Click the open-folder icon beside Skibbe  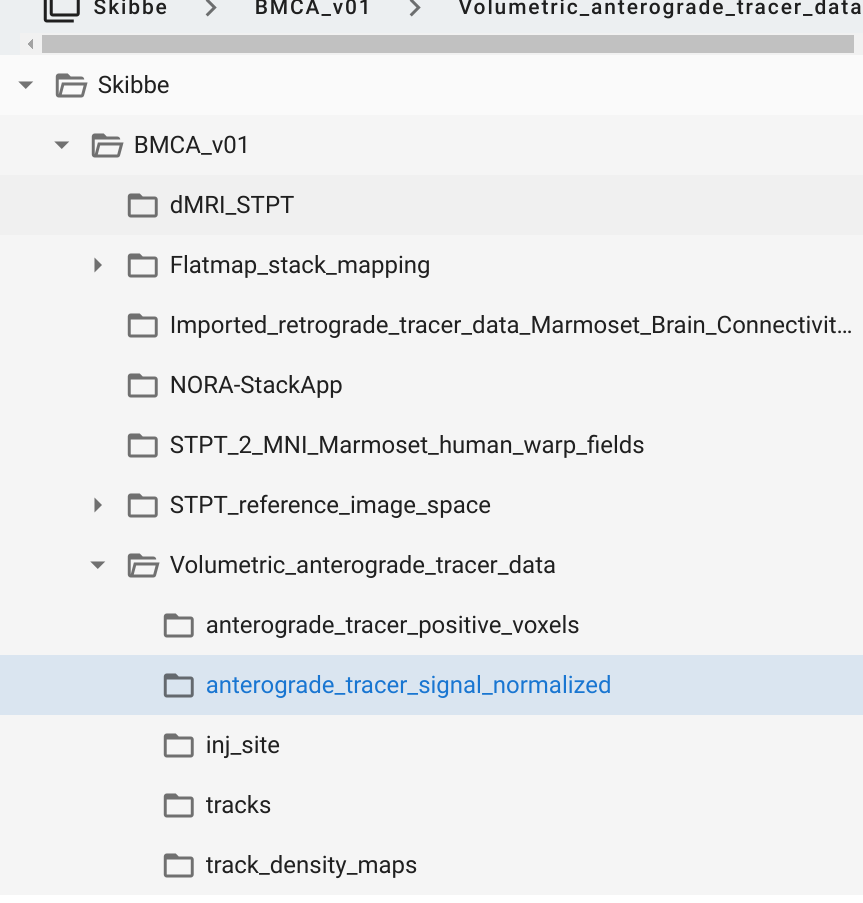click(x=71, y=85)
